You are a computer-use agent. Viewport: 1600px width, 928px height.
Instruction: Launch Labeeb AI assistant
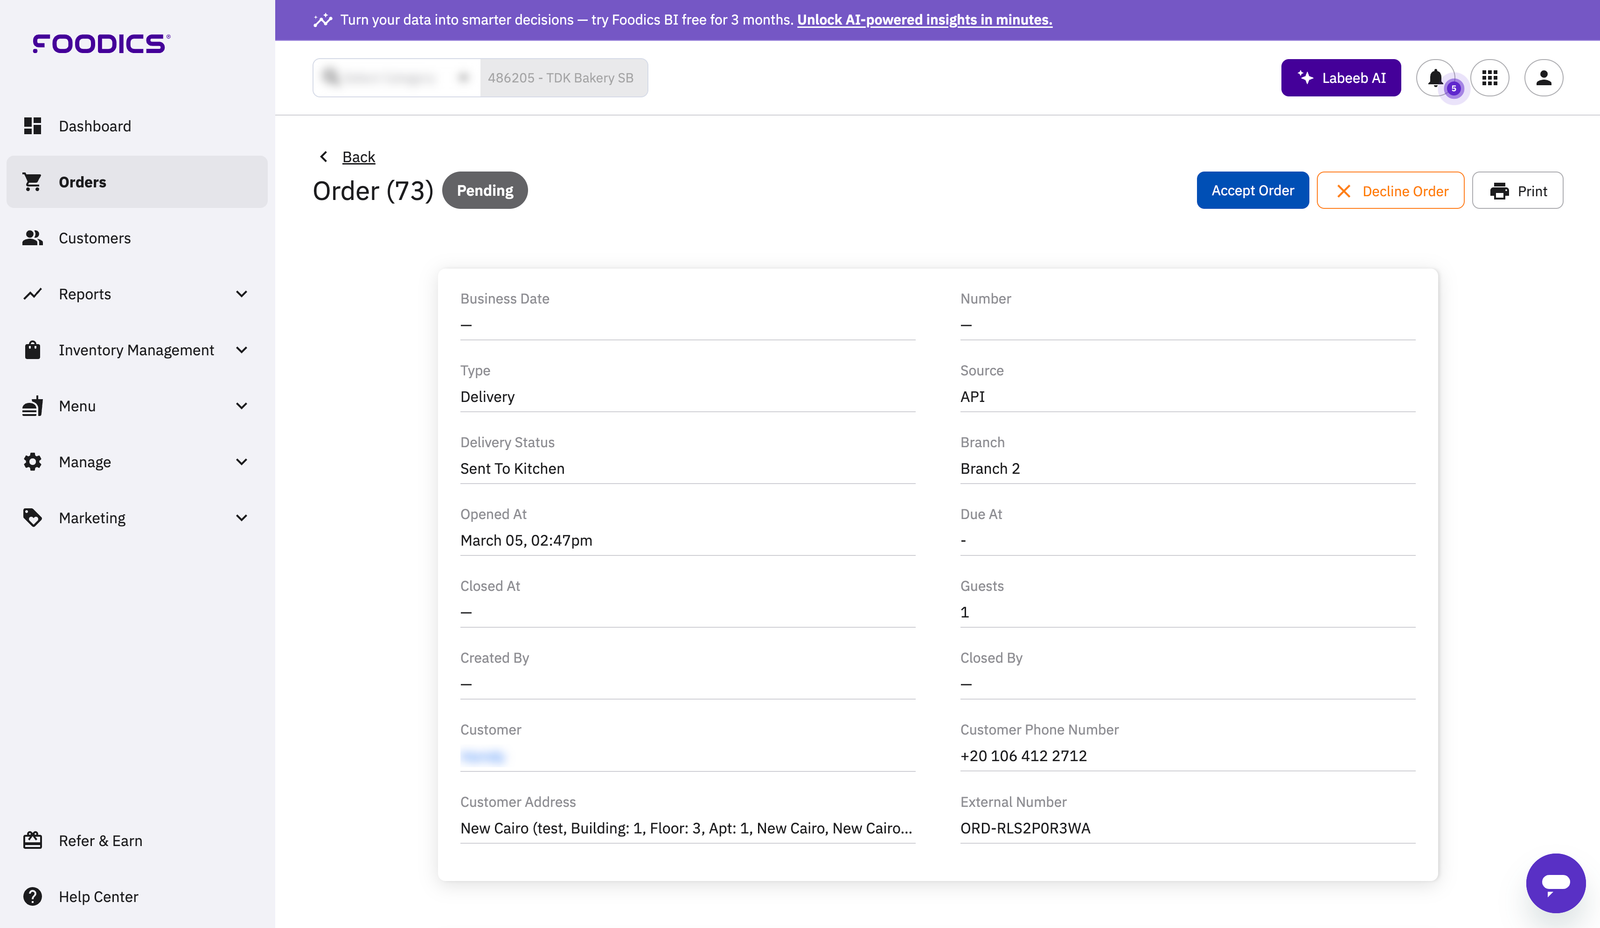(x=1341, y=78)
